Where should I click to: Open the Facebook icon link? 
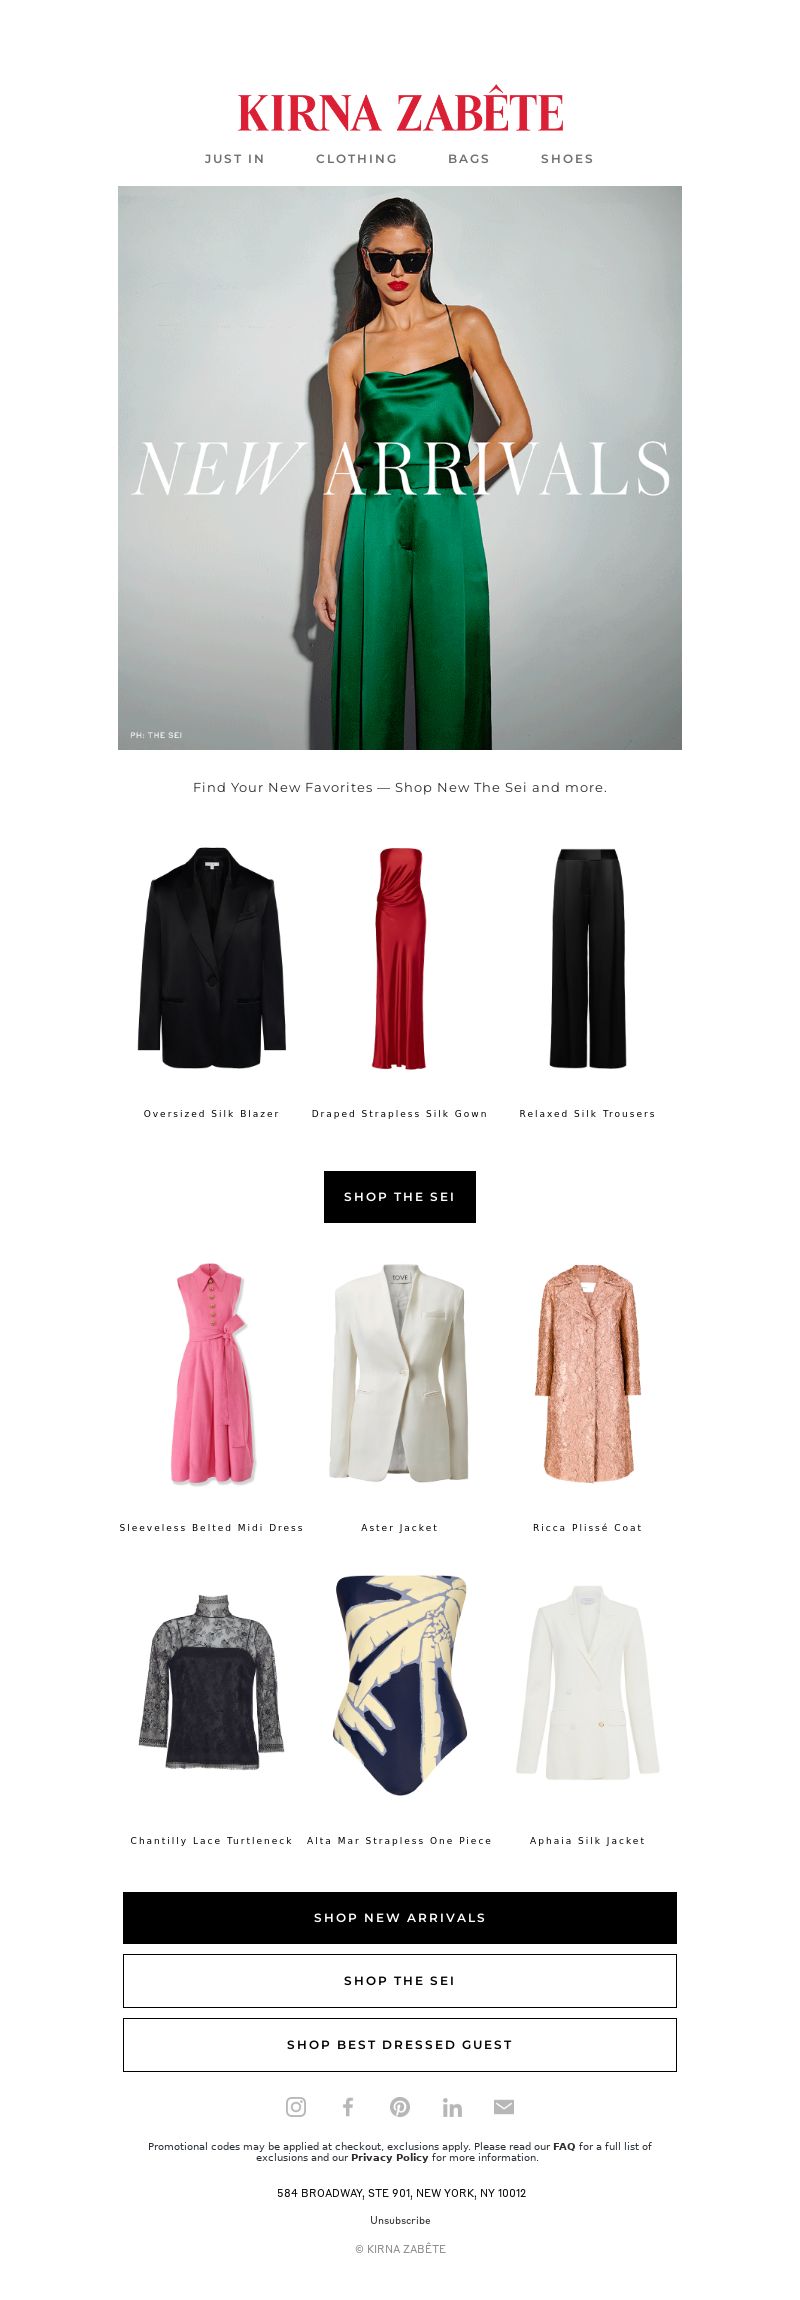click(x=348, y=2107)
